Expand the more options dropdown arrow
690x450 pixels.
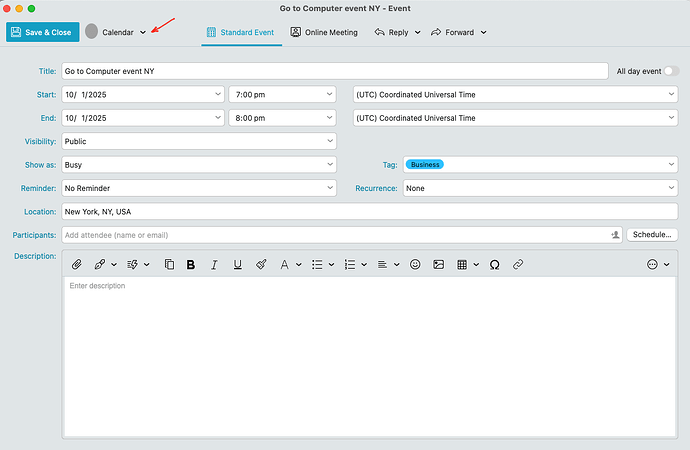pos(667,265)
